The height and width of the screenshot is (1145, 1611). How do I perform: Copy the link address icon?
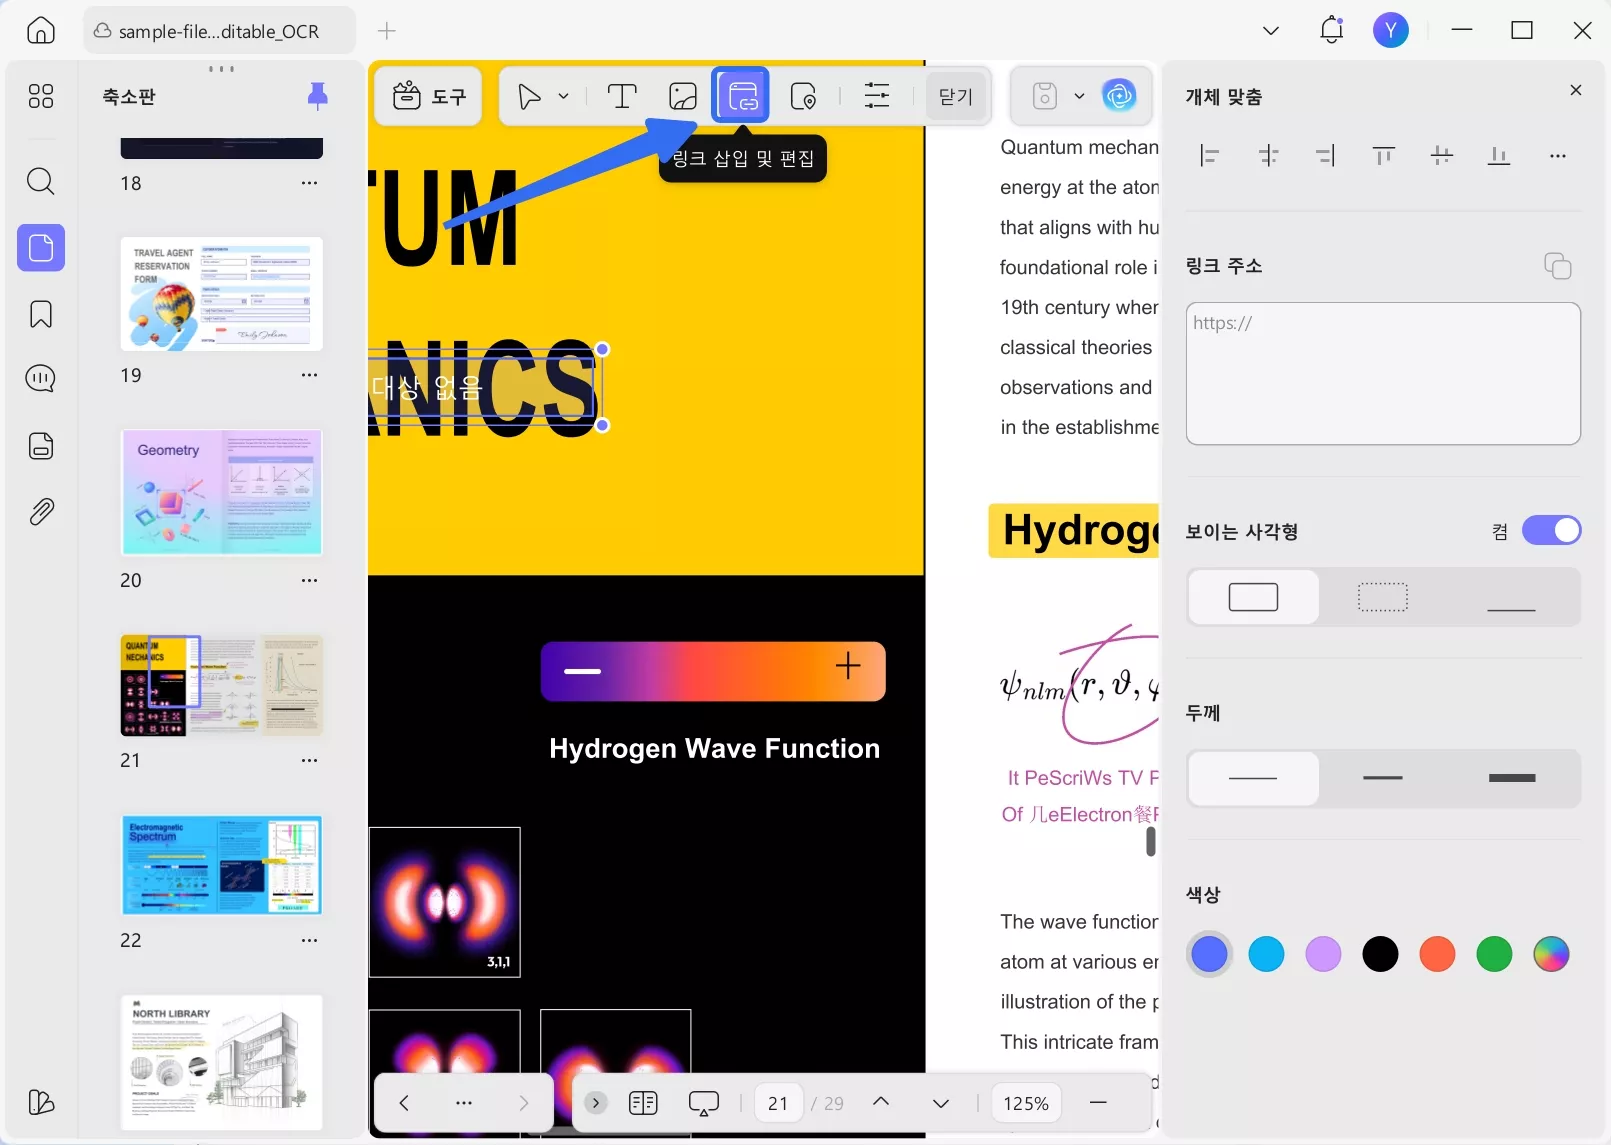tap(1557, 266)
